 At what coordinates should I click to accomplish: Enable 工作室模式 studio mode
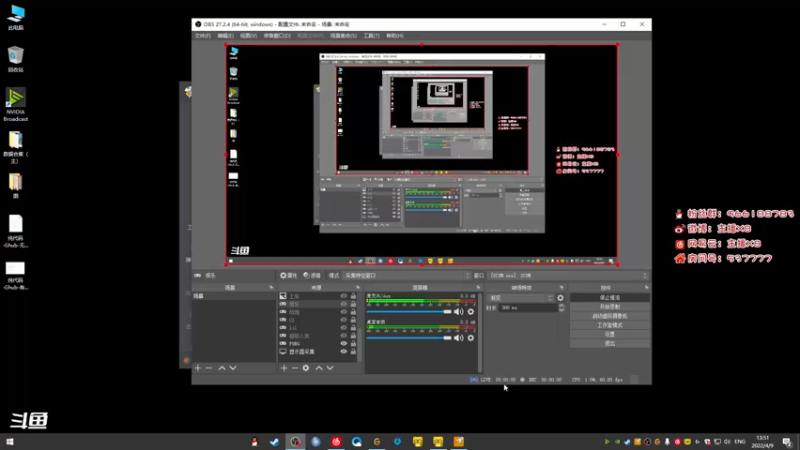point(610,325)
